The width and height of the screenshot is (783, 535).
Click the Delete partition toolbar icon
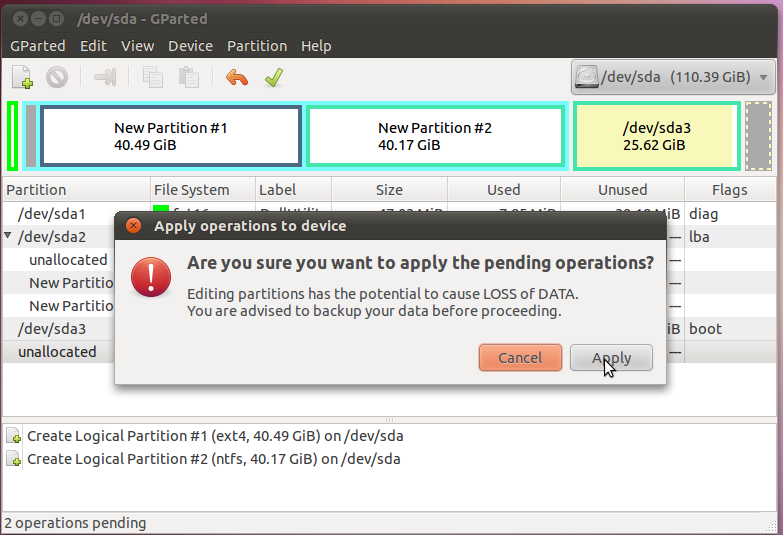(56, 77)
